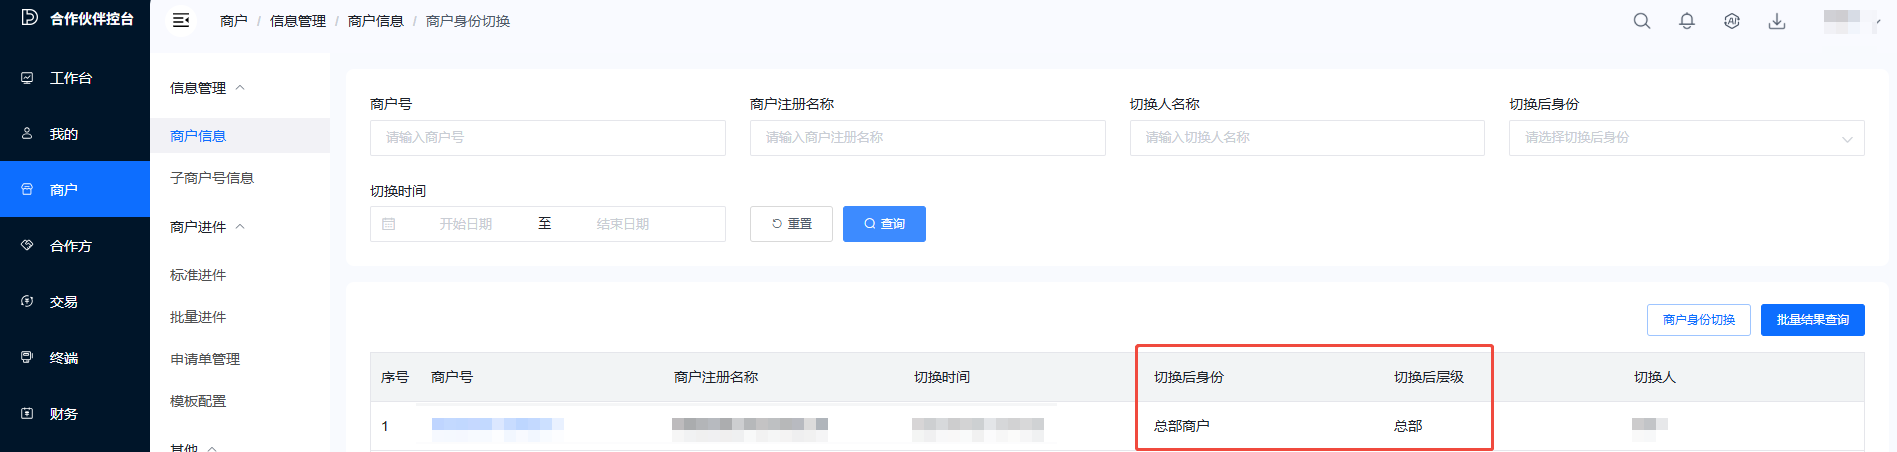The image size is (1897, 452).
Task: Go to 交易 section in sidebar
Action: (63, 302)
